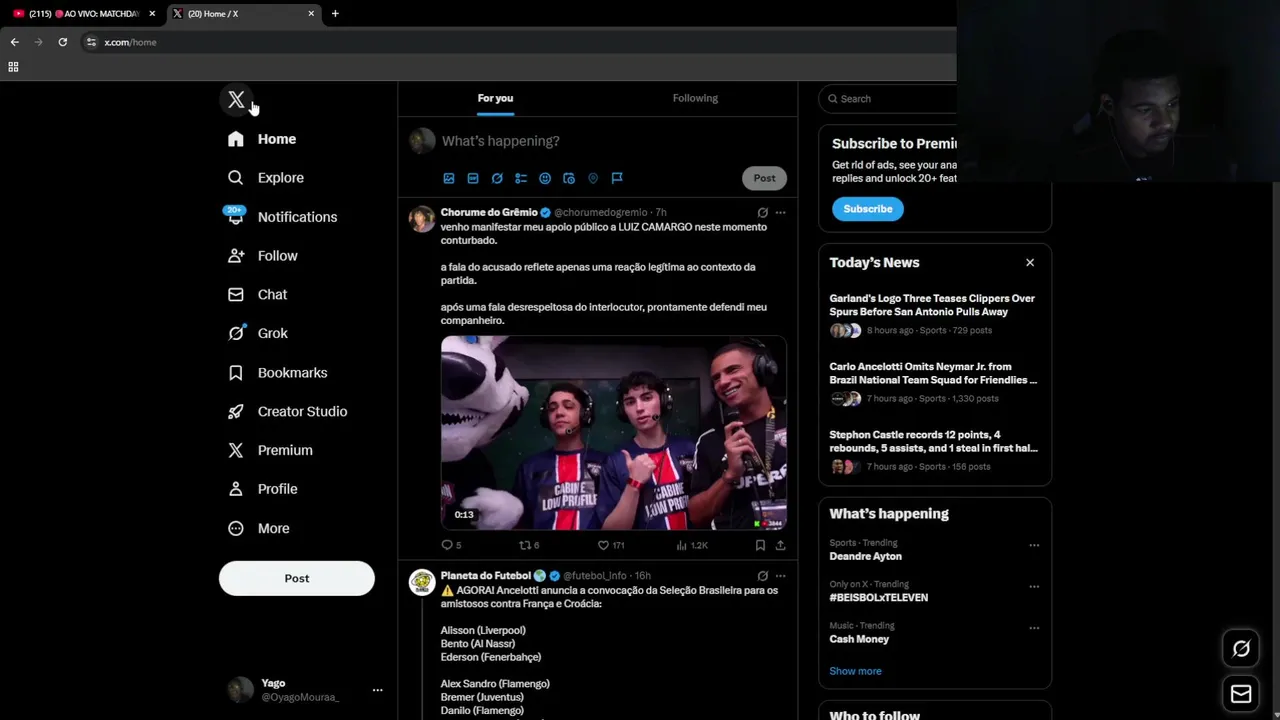Open Planeta do Futebol profile name
The height and width of the screenshot is (720, 1280).
486,576
